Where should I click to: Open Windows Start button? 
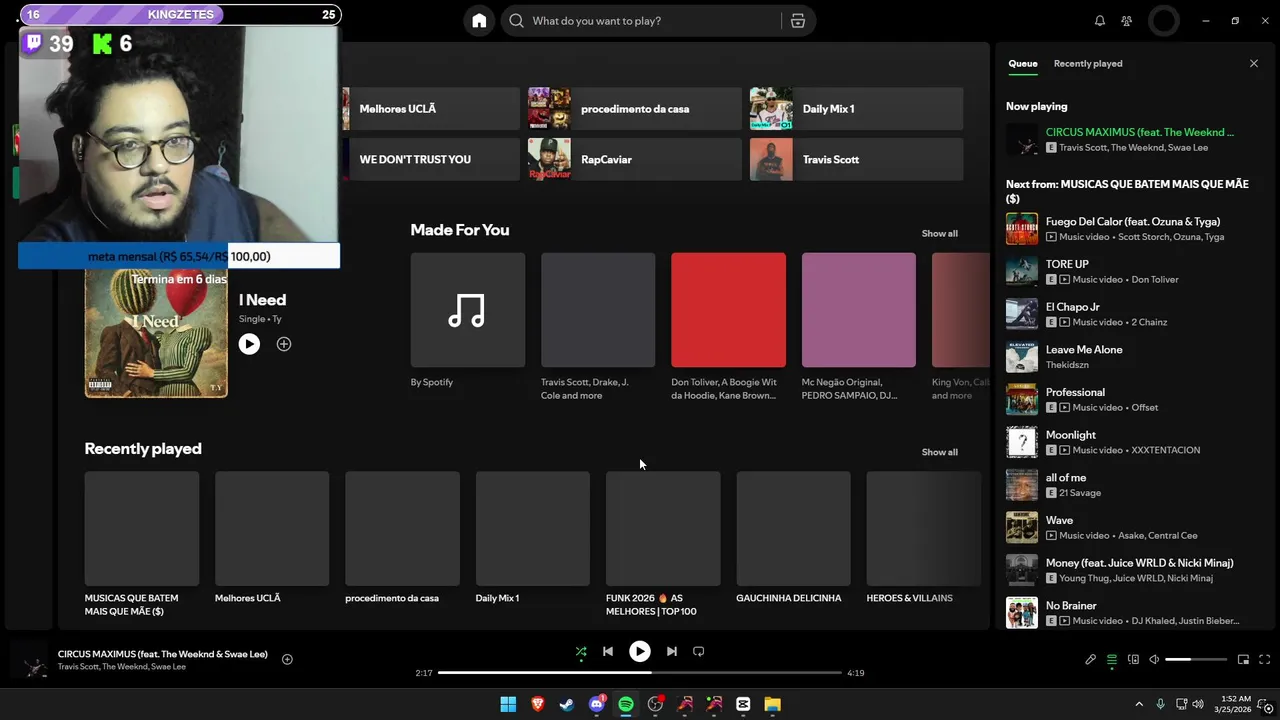508,704
